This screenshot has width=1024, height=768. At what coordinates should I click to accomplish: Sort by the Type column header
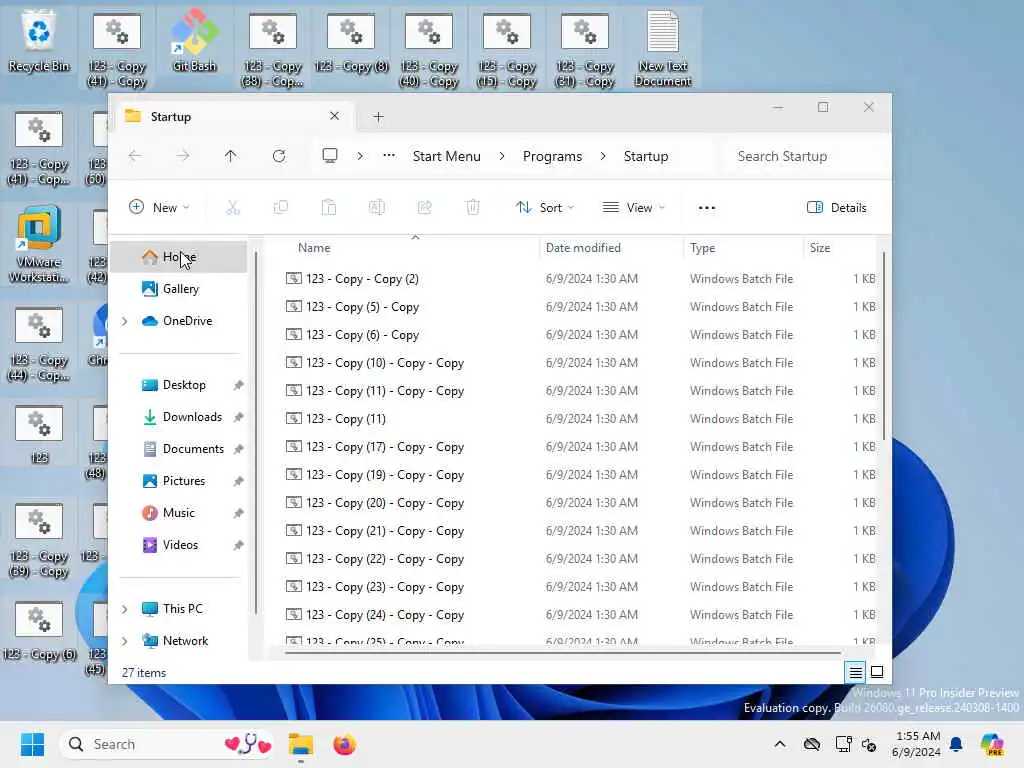point(743,248)
